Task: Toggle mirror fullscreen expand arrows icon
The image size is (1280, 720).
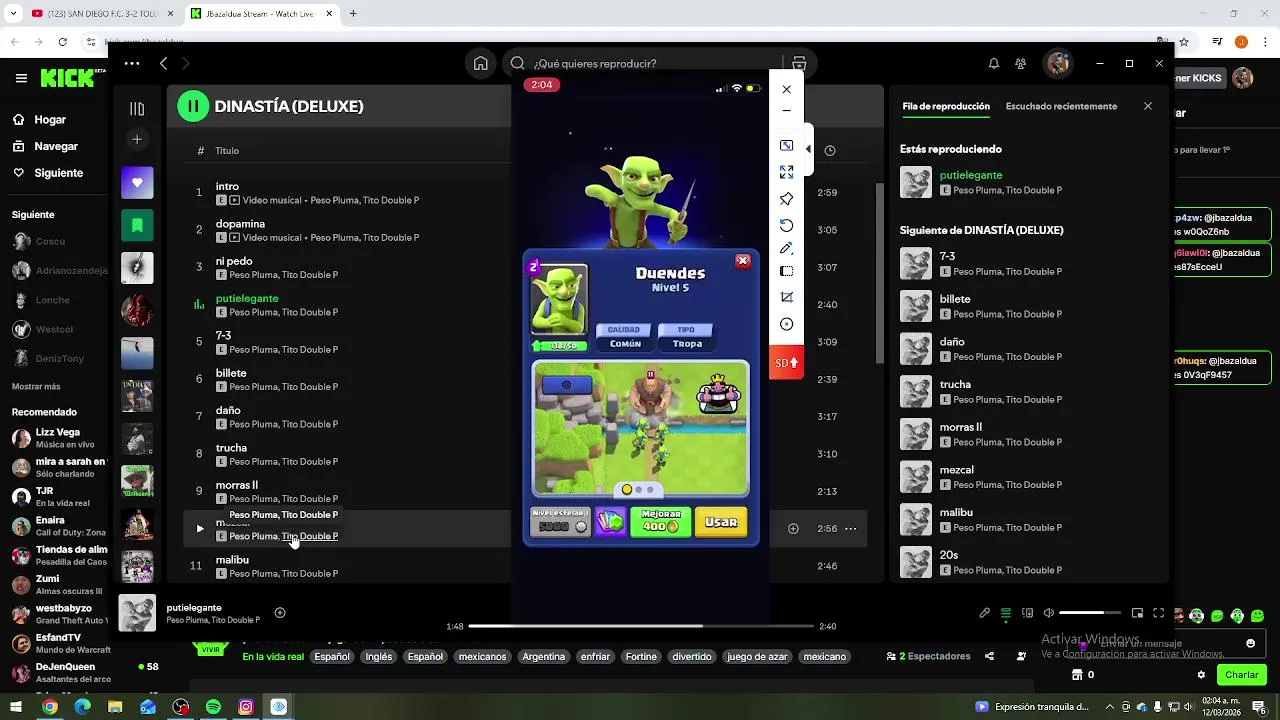Action: tap(786, 172)
